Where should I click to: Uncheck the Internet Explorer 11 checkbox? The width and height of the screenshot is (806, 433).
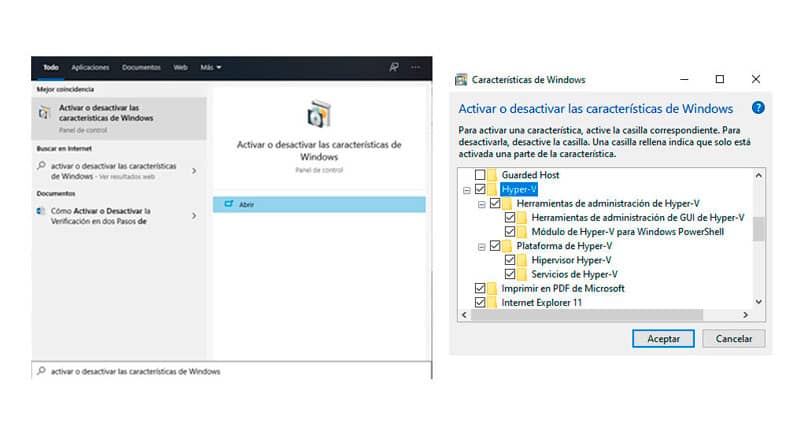point(480,302)
